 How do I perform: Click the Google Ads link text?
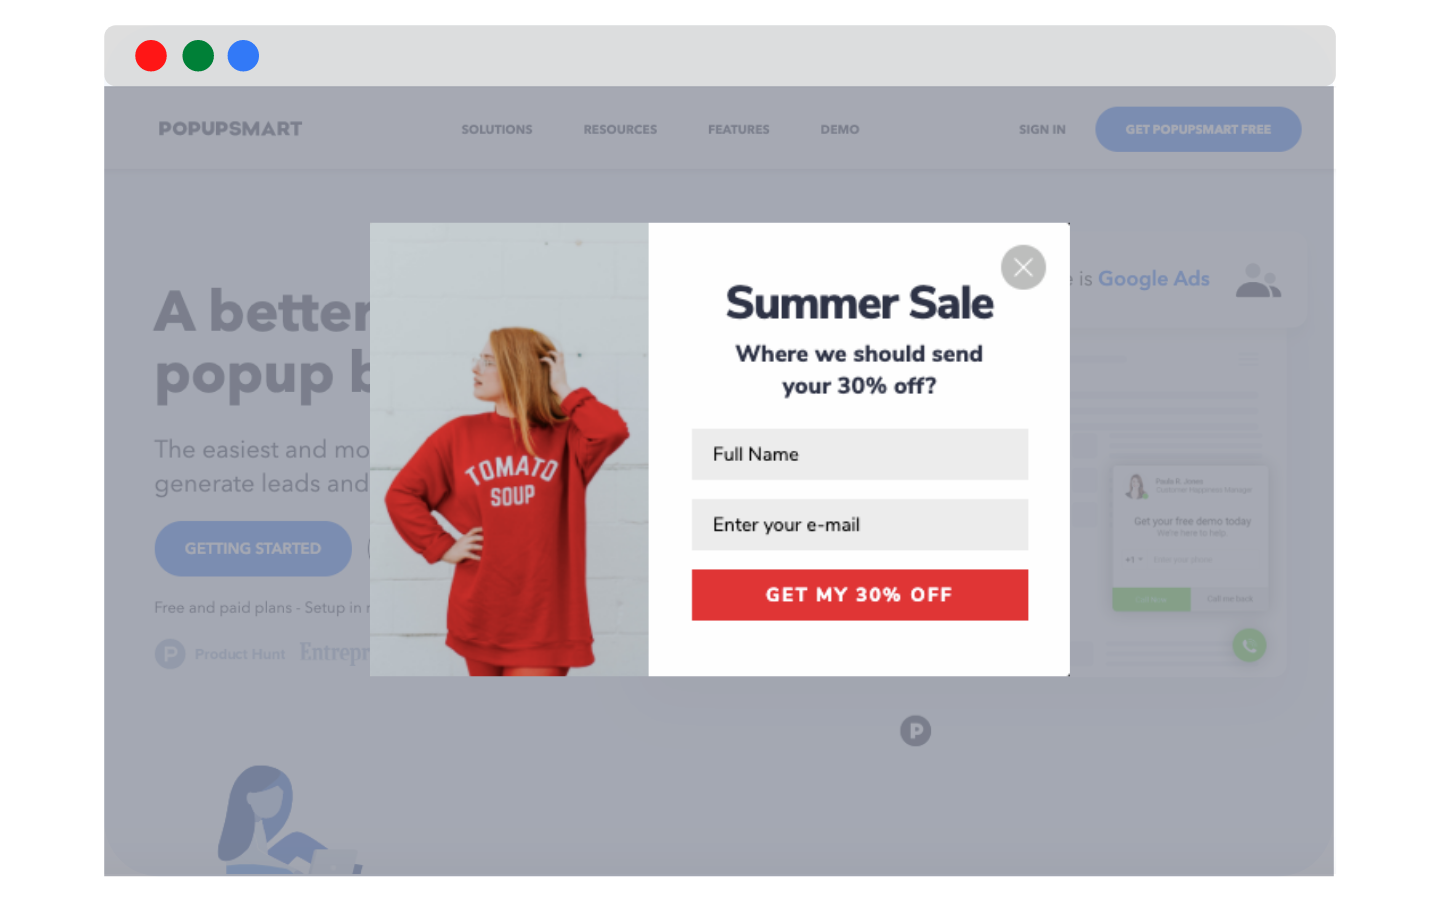(1154, 279)
